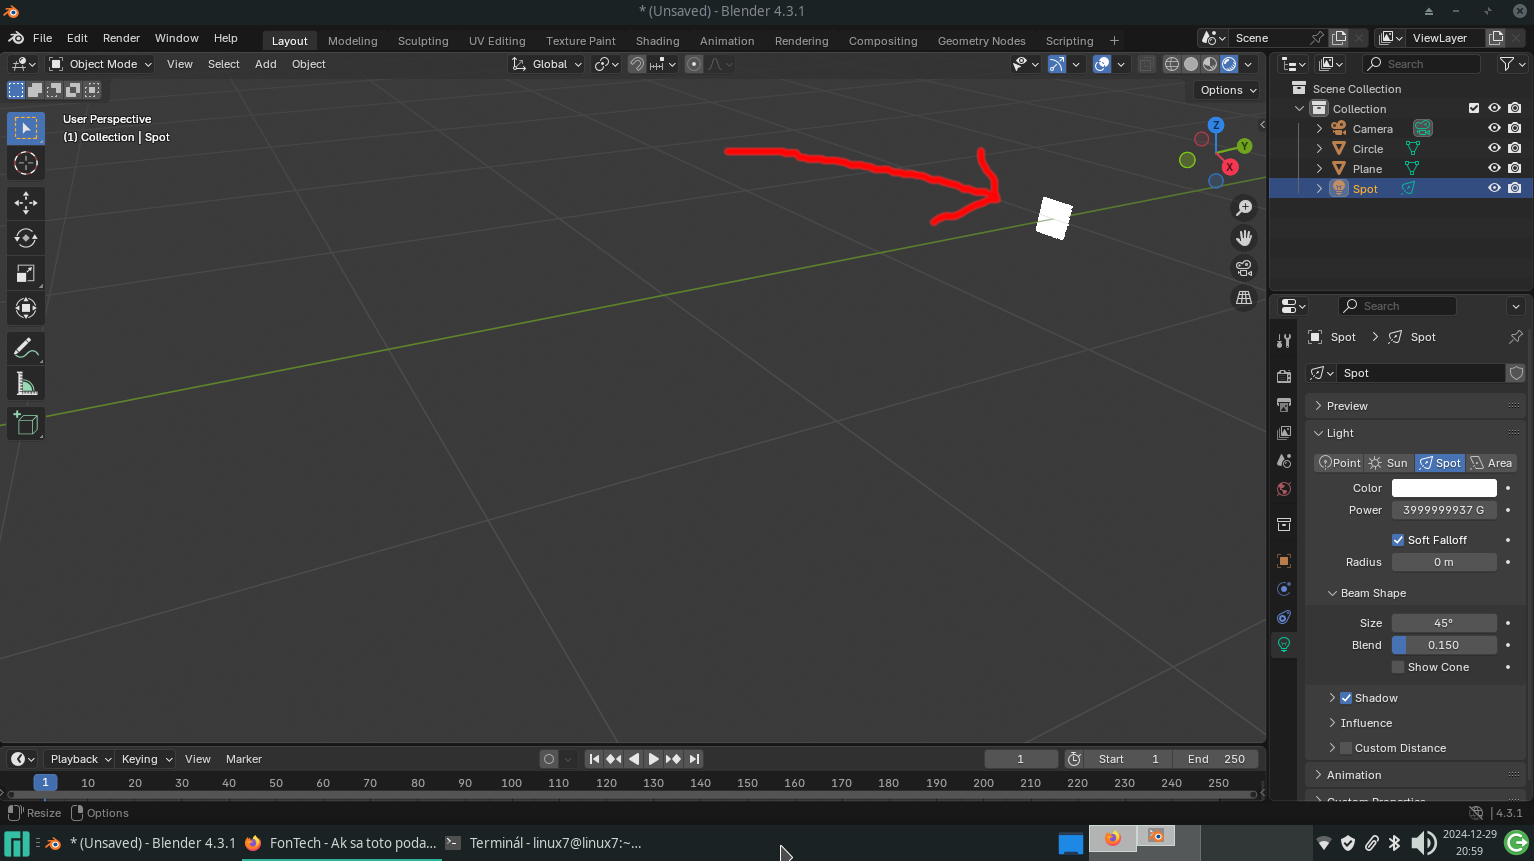Image resolution: width=1534 pixels, height=861 pixels.
Task: Open the viewport Options button
Action: [x=1227, y=90]
